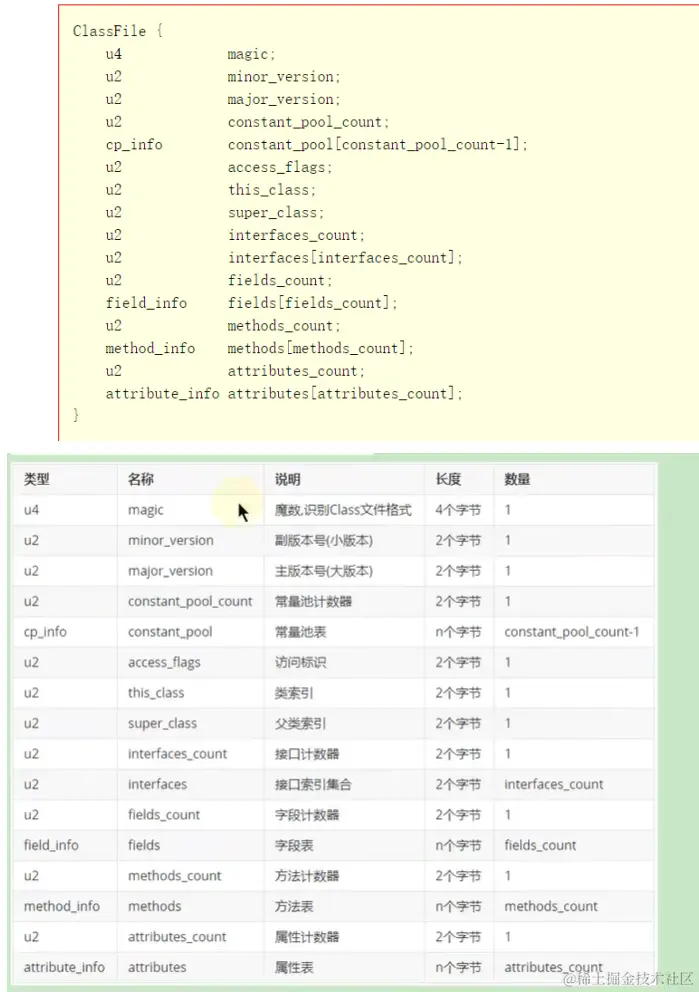Select 'minor_version;' in the code block
The image size is (699, 992).
click(x=284, y=77)
